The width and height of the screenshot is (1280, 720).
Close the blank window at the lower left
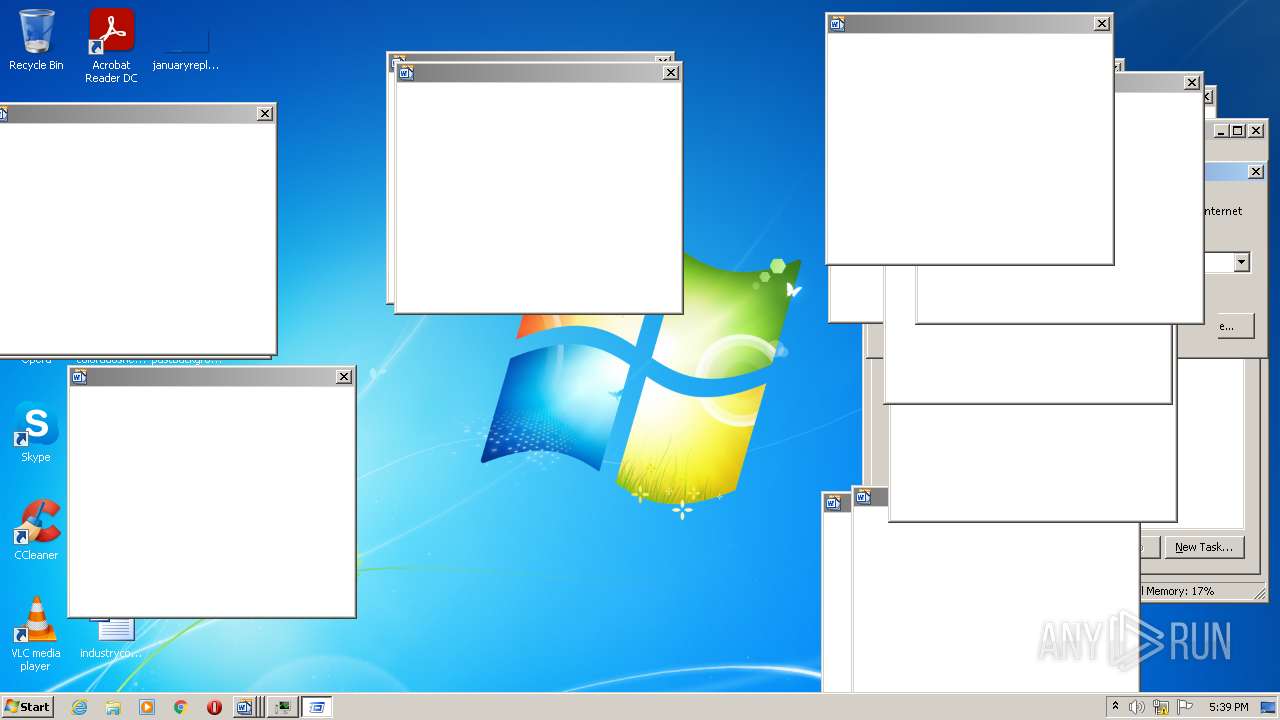point(344,377)
